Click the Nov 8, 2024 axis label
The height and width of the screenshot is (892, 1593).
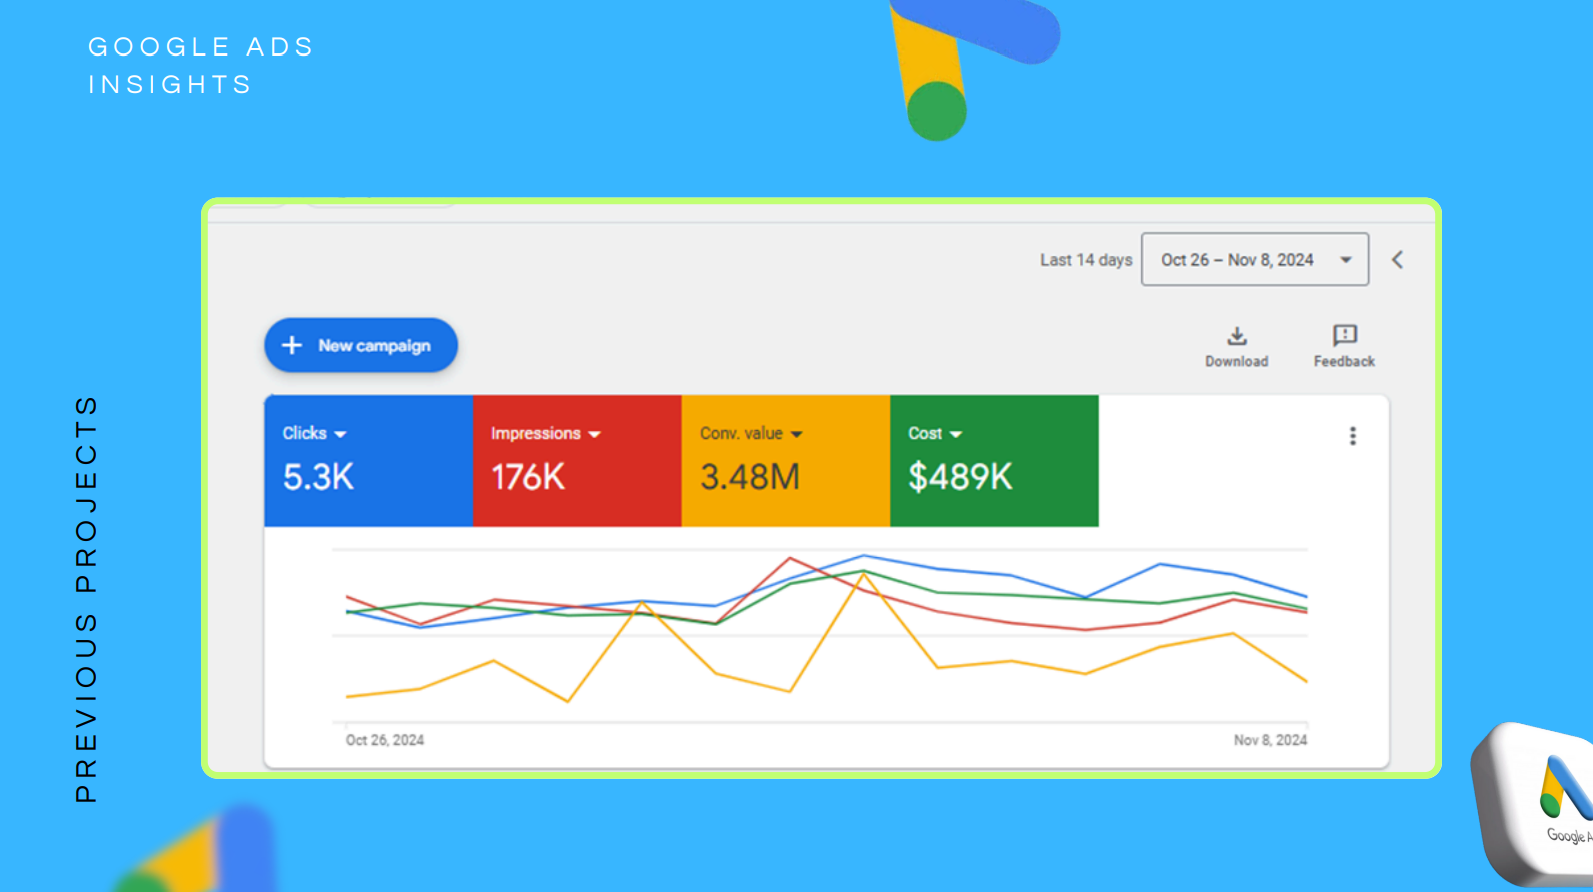pyautogui.click(x=1269, y=740)
